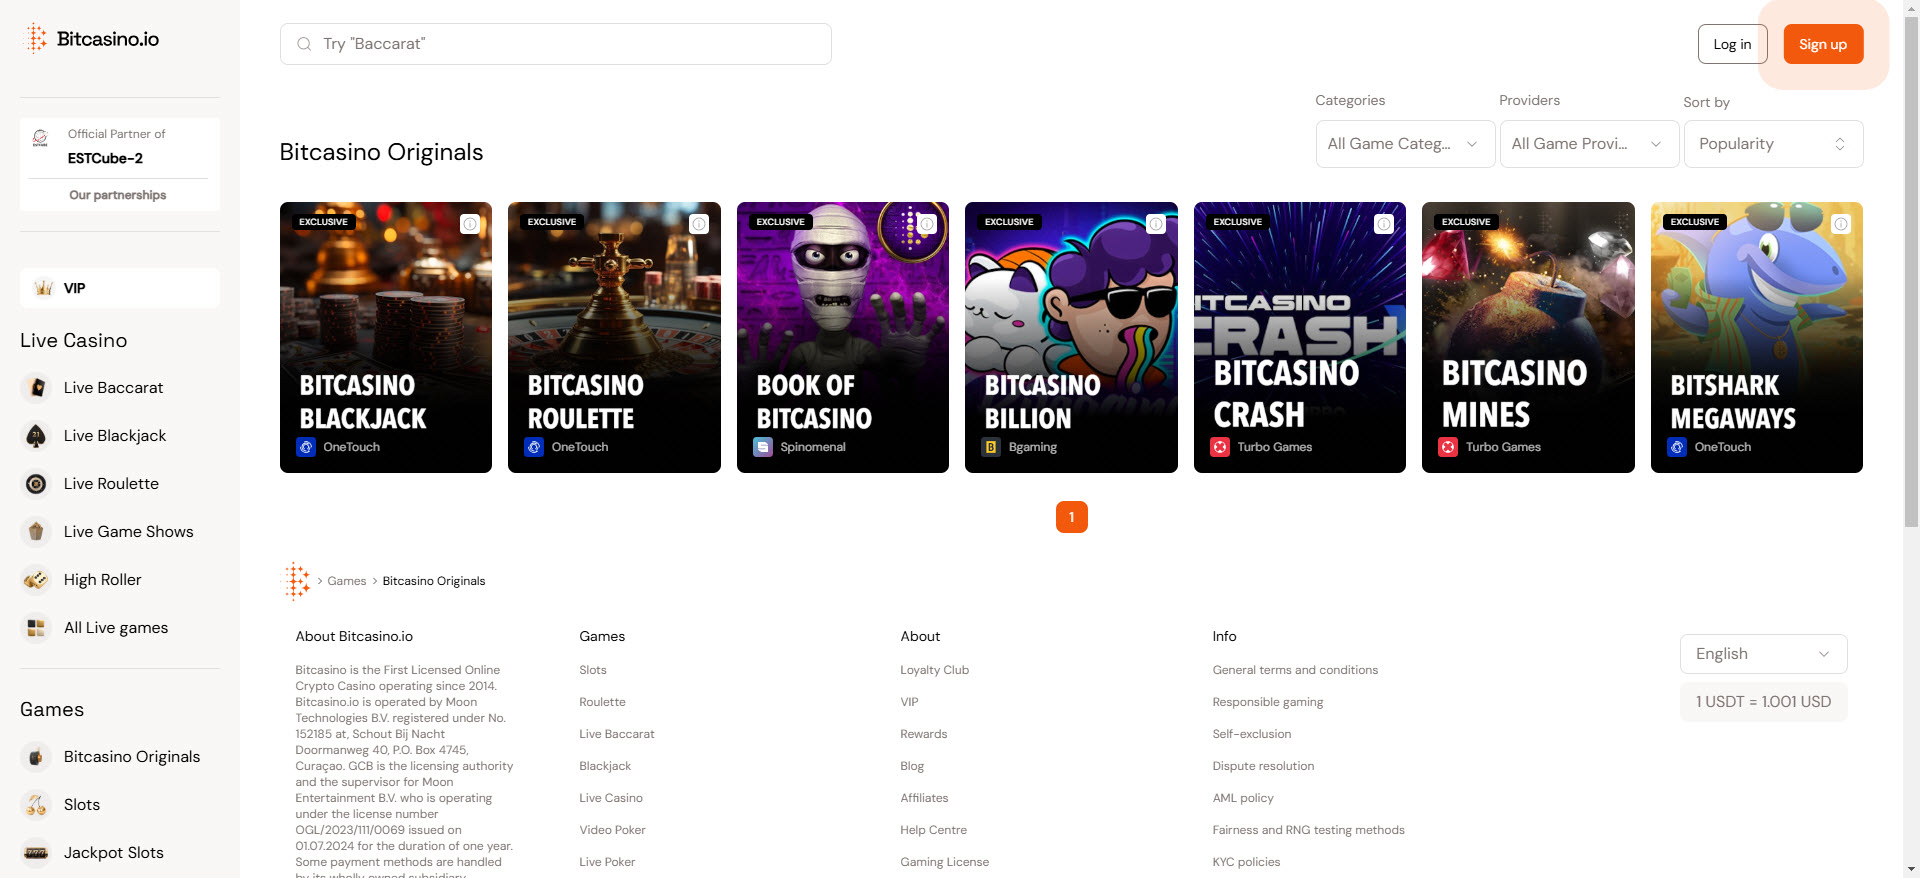Click Bgaming provider icon on Bitcasino Billion
1920x878 pixels.
point(991,447)
